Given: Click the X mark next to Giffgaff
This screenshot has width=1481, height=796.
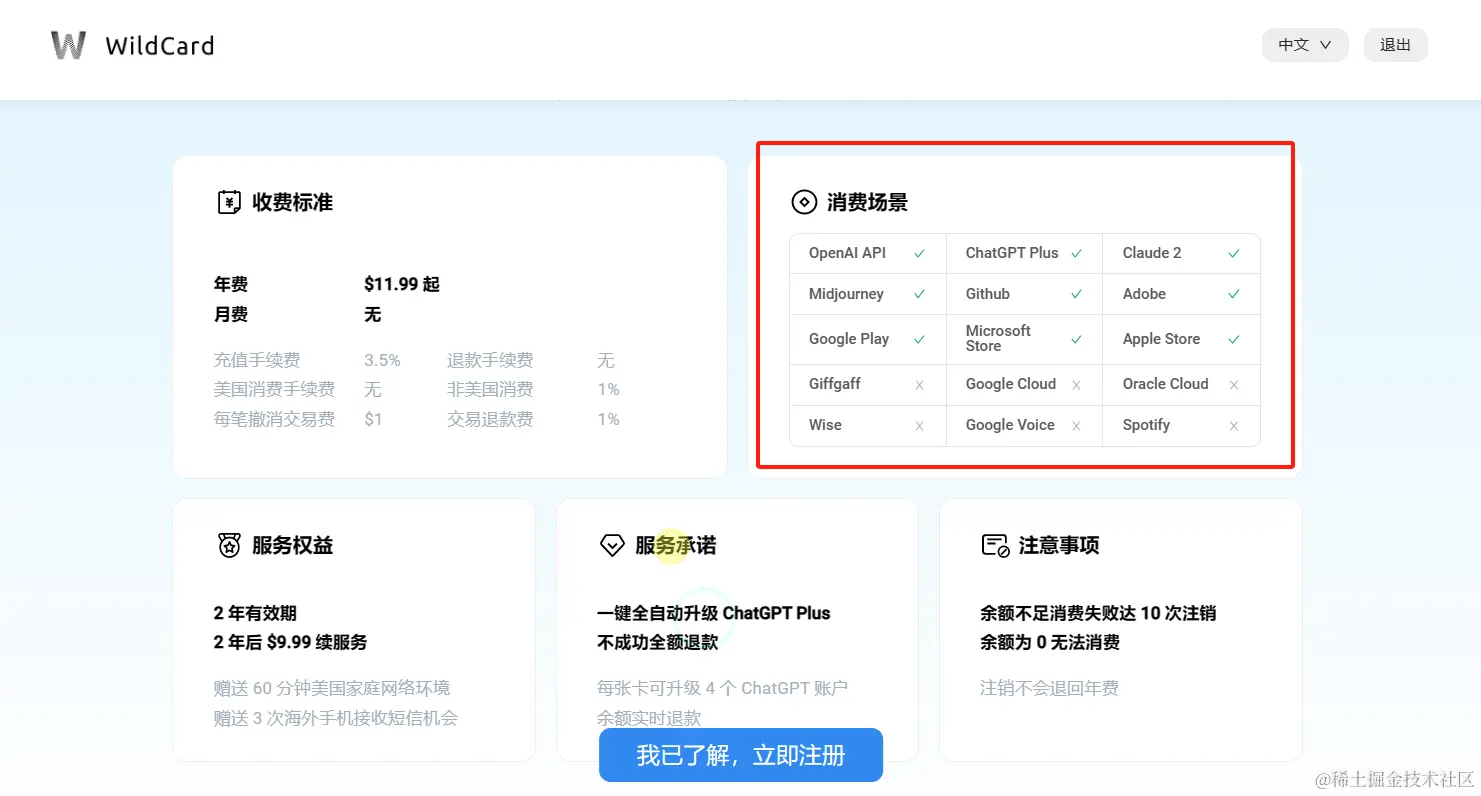Looking at the screenshot, I should [x=919, y=385].
